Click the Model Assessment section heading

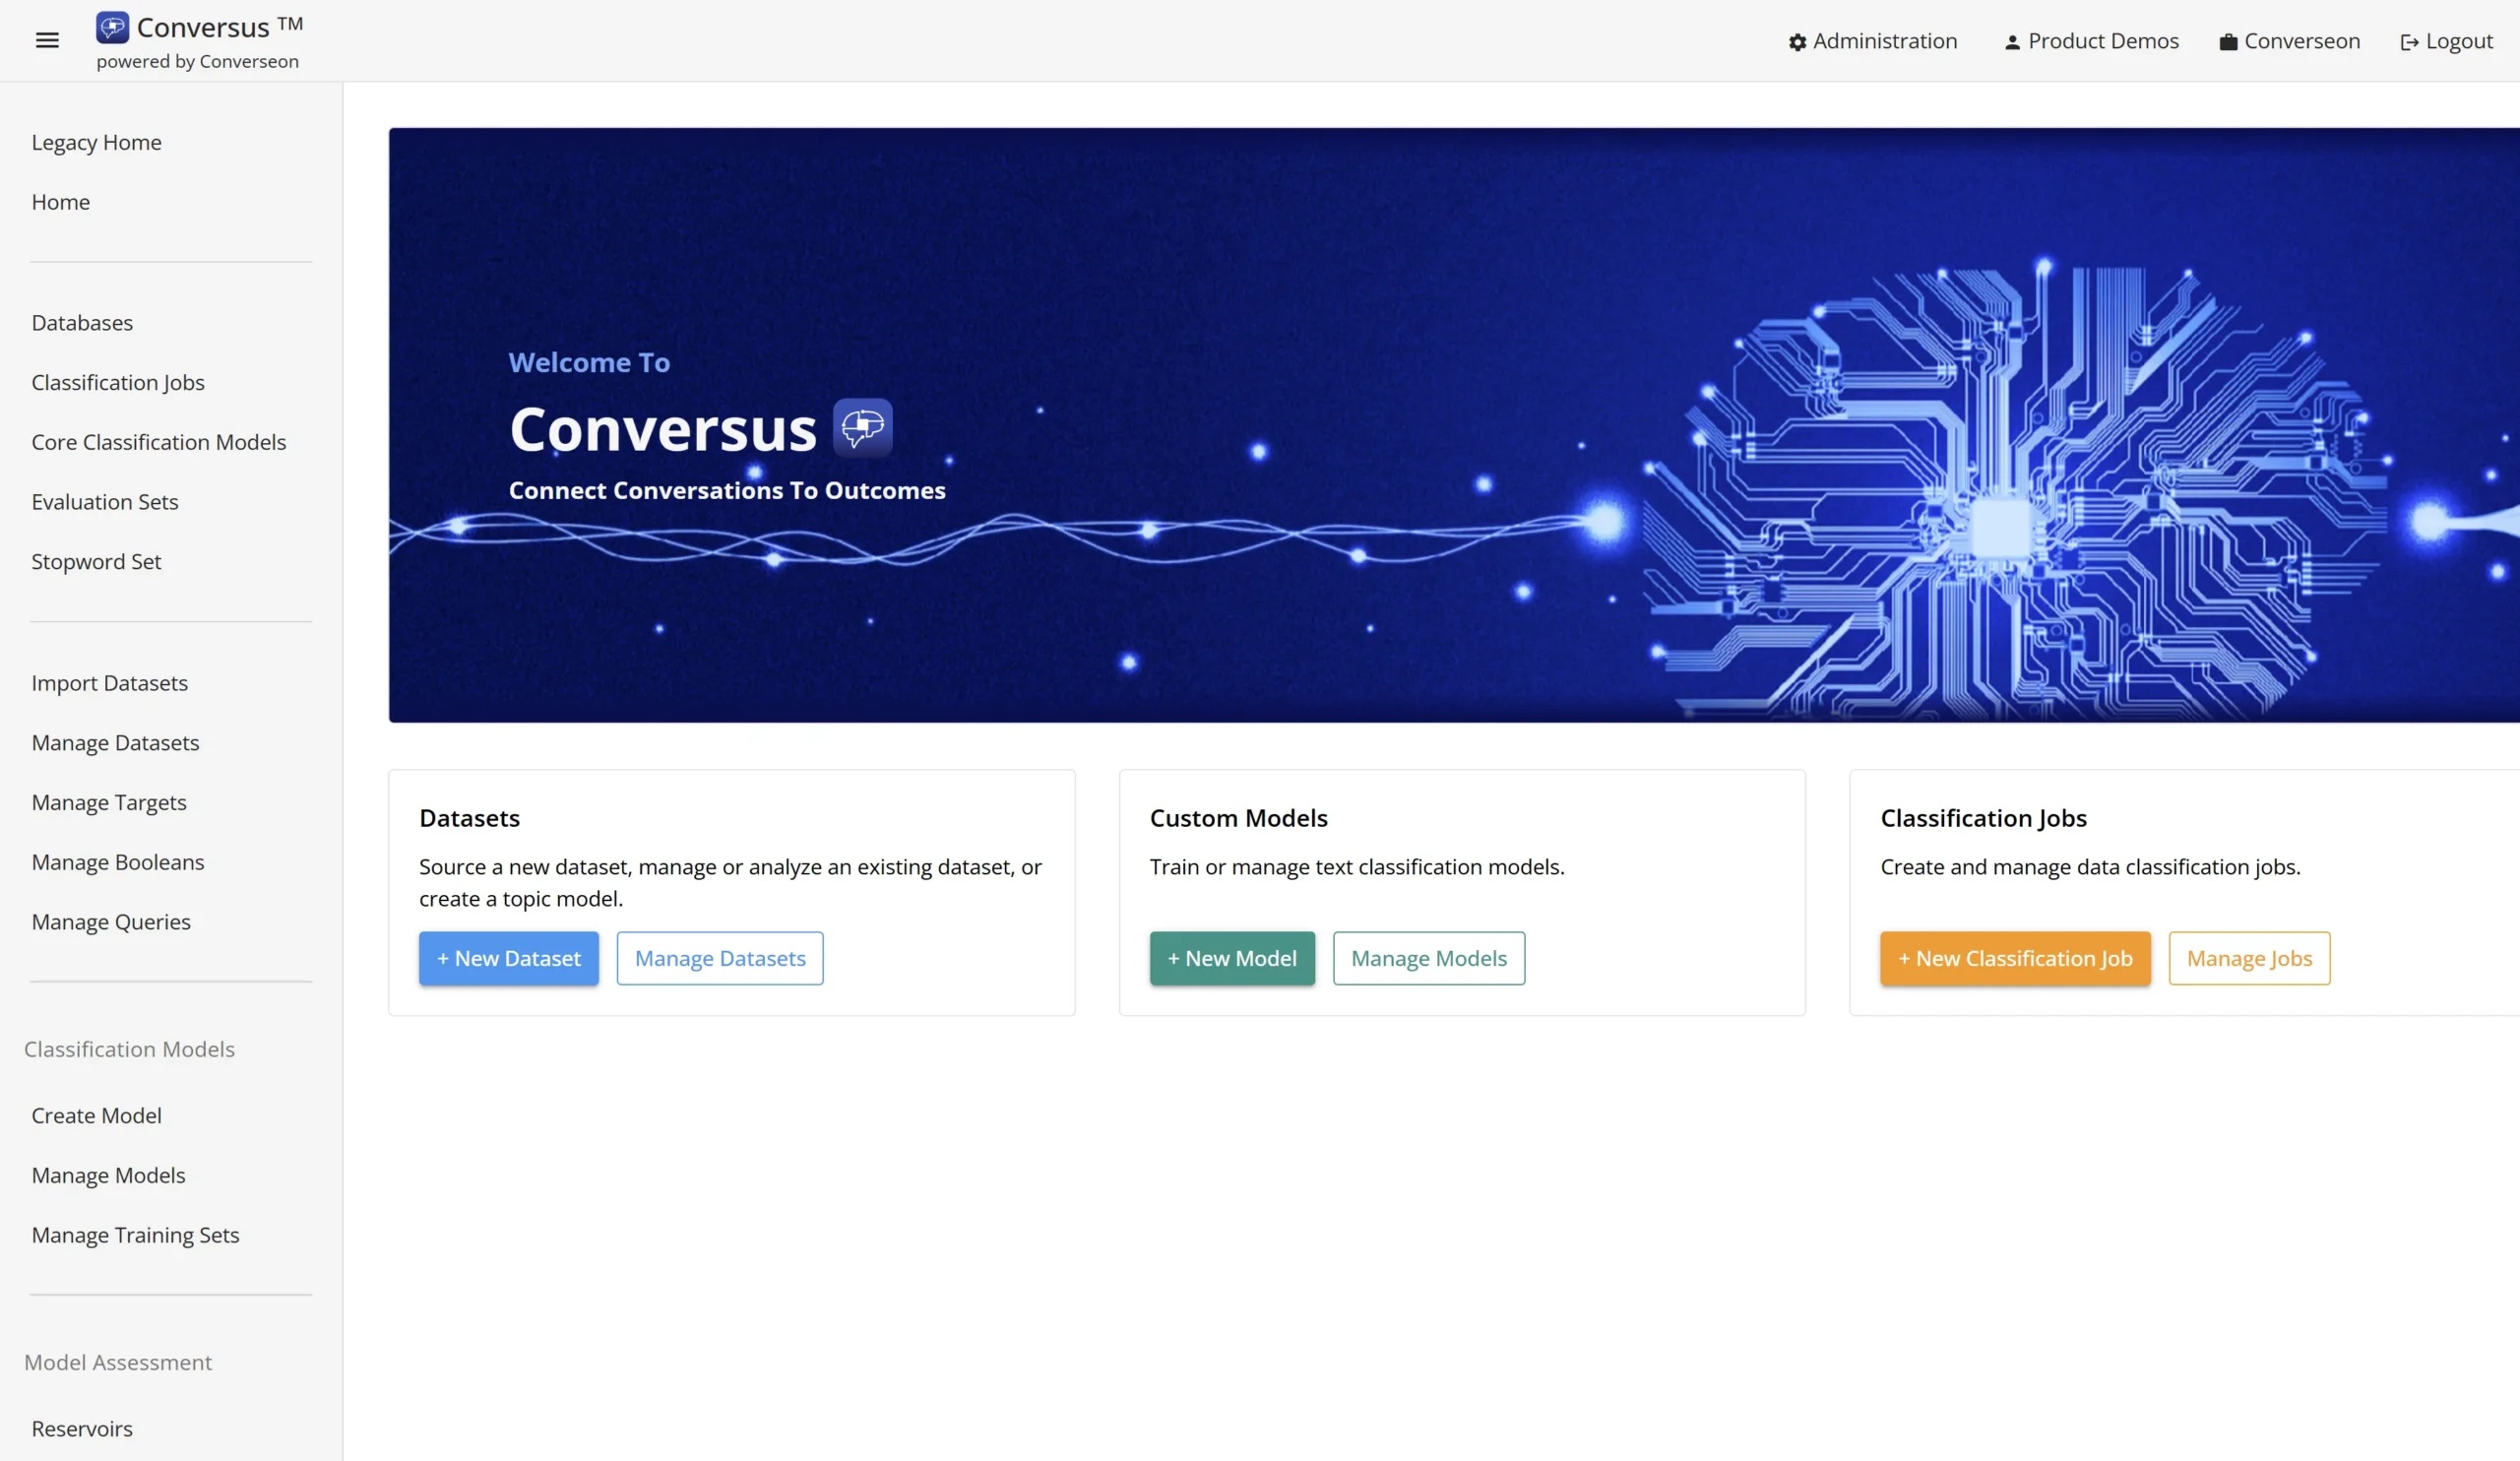coord(118,1362)
